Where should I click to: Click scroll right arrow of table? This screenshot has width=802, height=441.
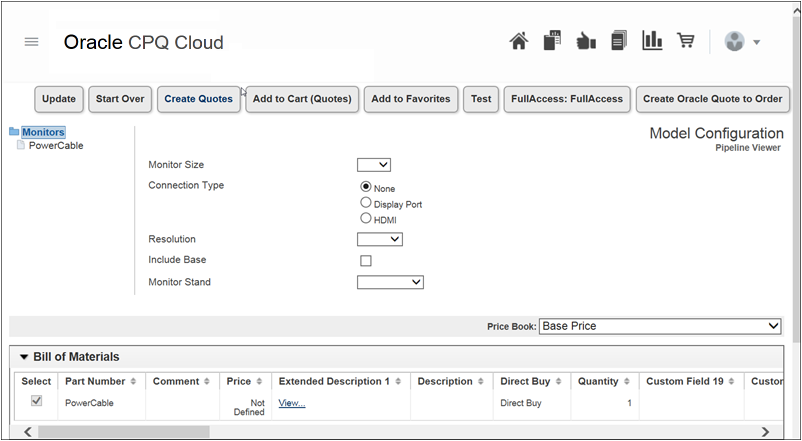(x=765, y=432)
